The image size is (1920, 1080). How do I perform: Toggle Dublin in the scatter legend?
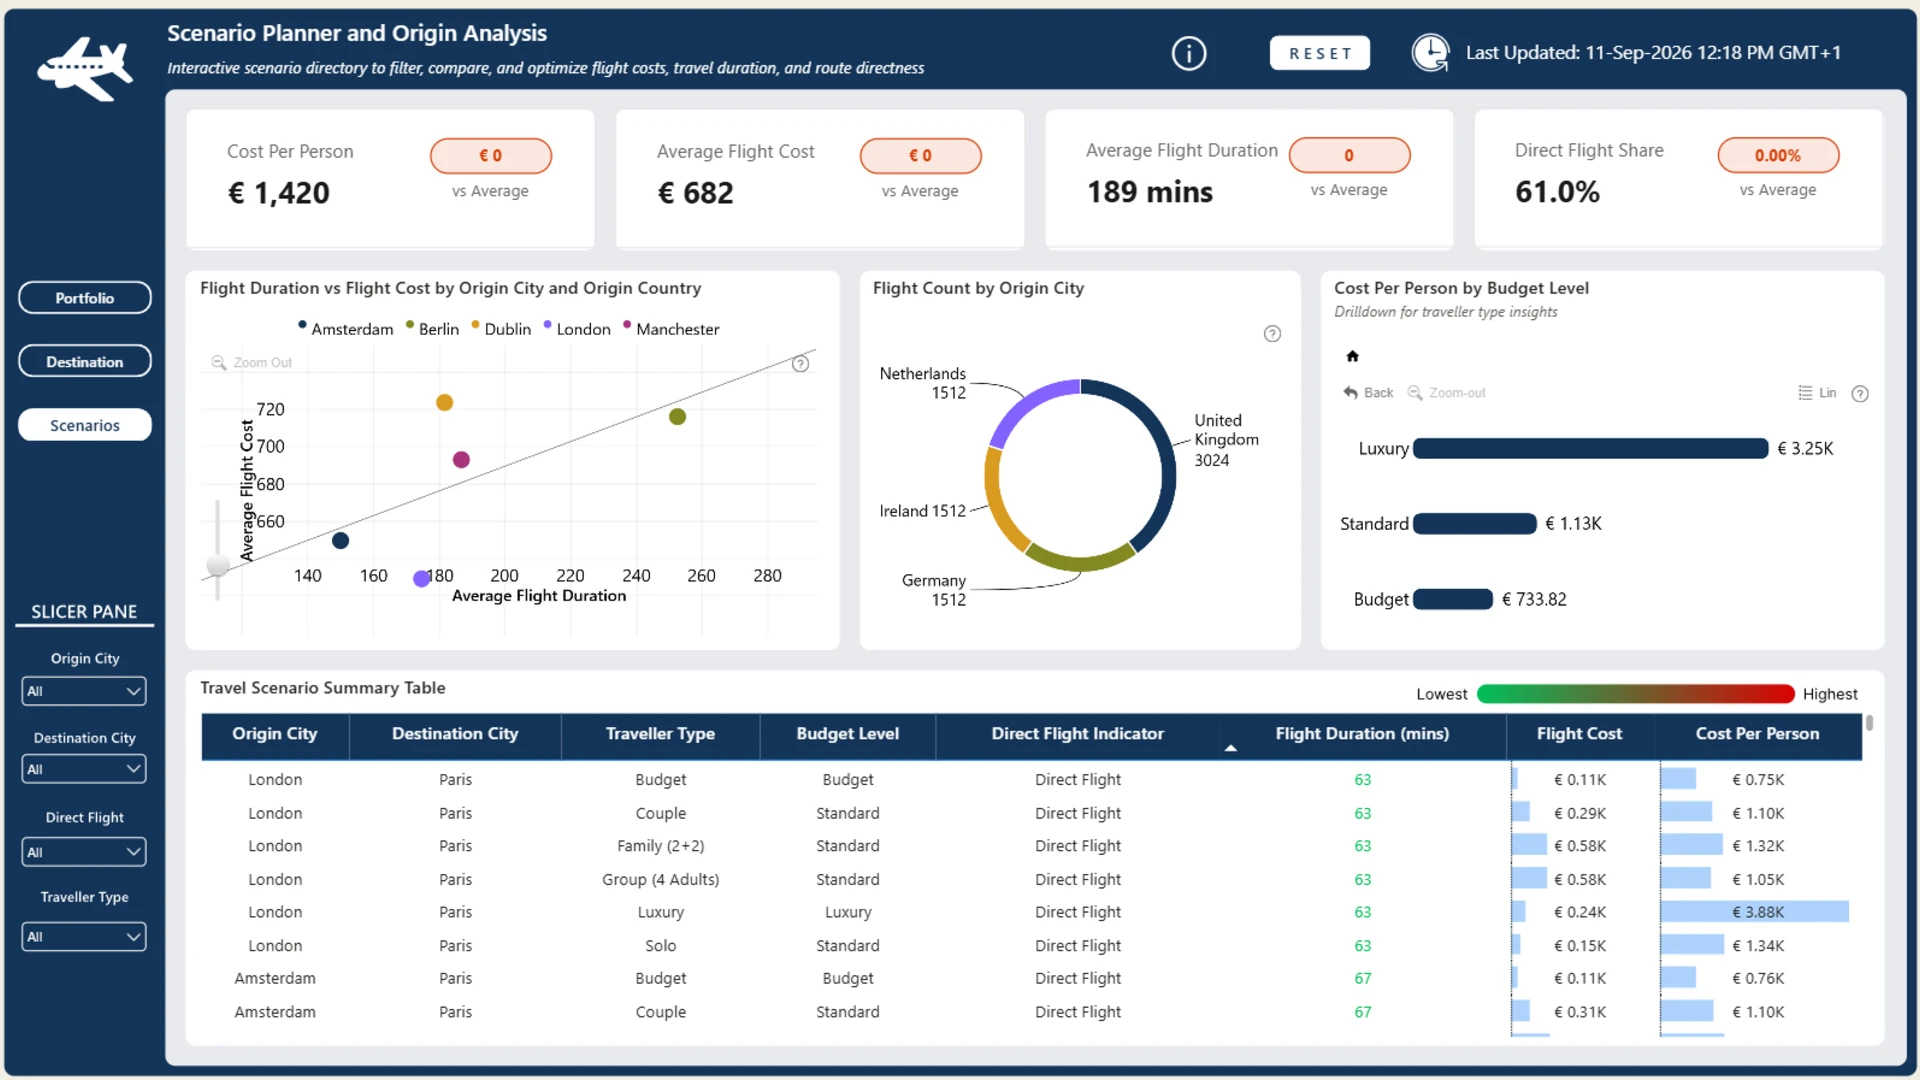pyautogui.click(x=501, y=329)
